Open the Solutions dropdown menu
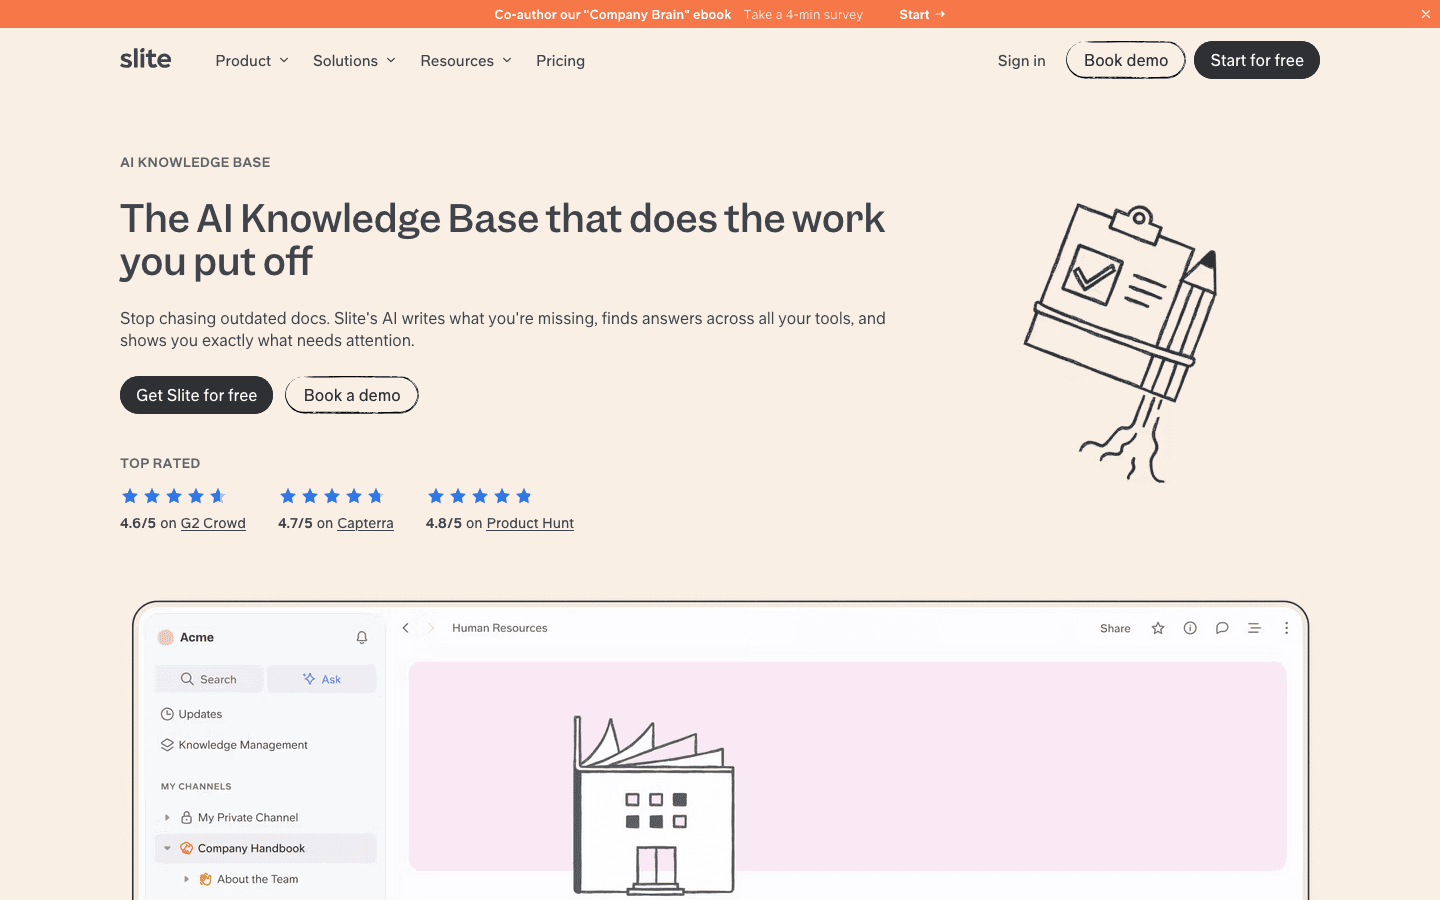 pos(354,60)
